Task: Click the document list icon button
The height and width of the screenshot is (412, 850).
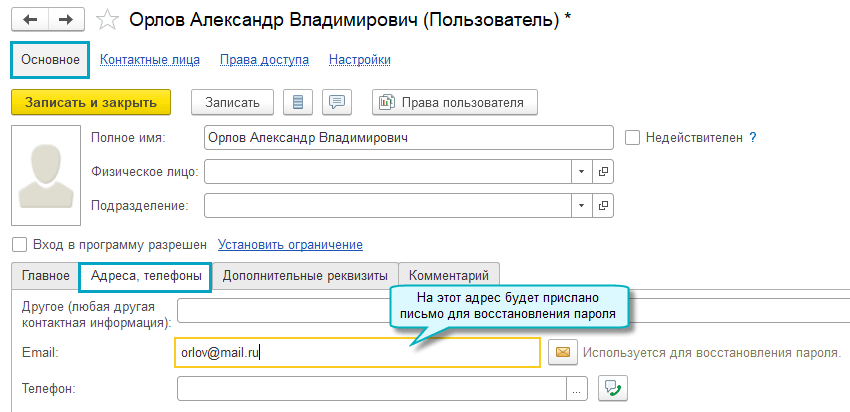Action: pyautogui.click(x=299, y=102)
